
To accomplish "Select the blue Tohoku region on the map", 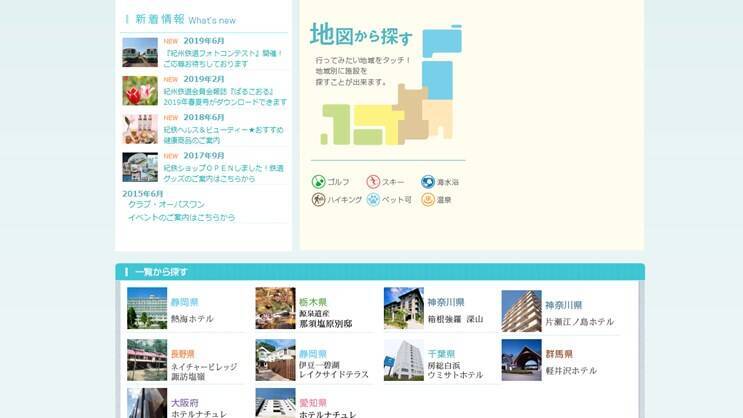I will [437, 81].
